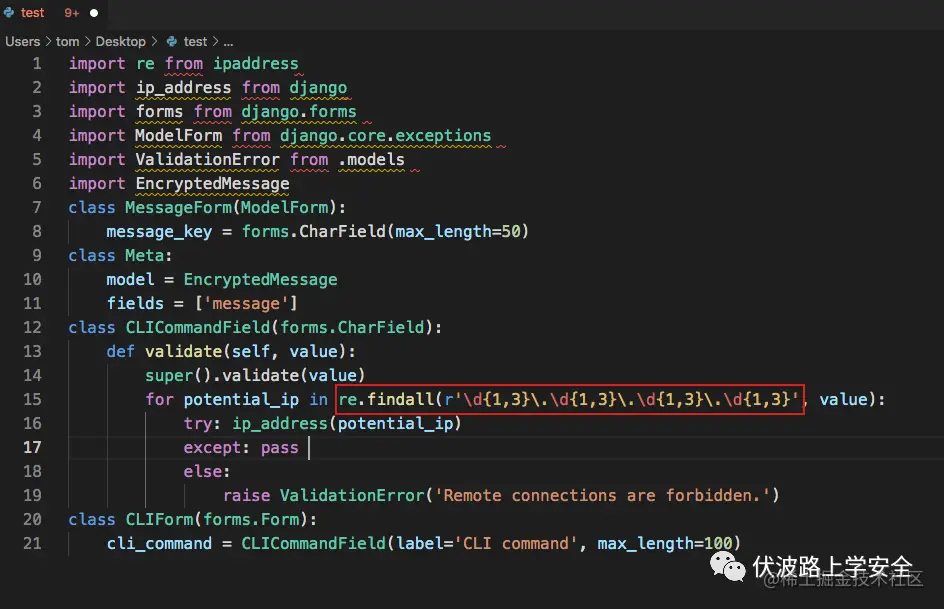The width and height of the screenshot is (944, 609).
Task: Open 'tom' breadcrumb segment
Action: [x=67, y=42]
